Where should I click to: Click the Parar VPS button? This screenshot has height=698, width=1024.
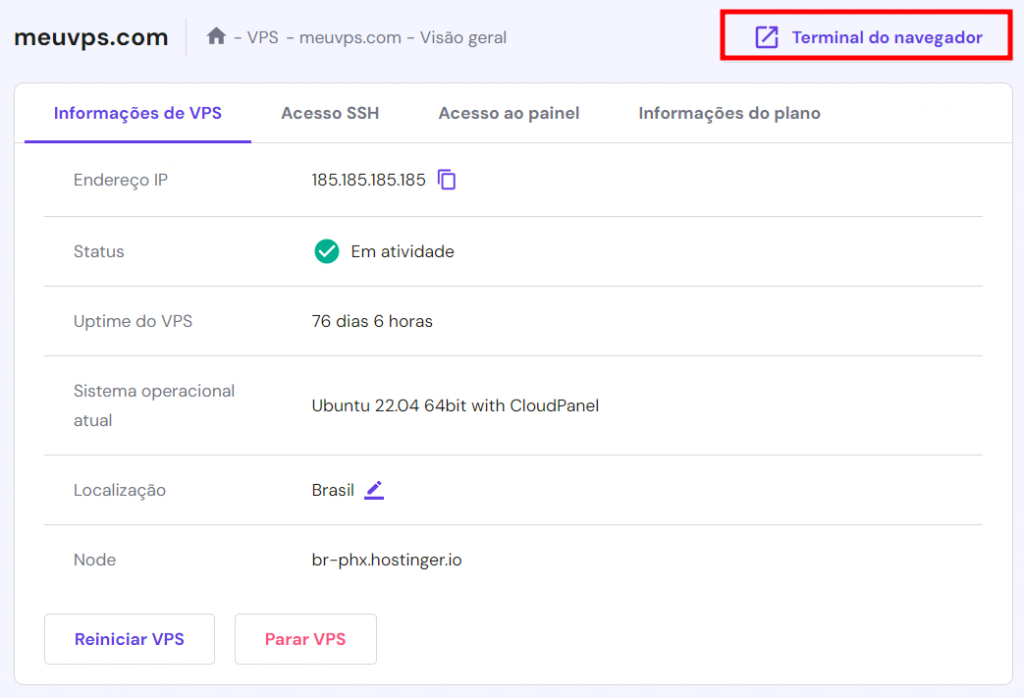tap(305, 639)
